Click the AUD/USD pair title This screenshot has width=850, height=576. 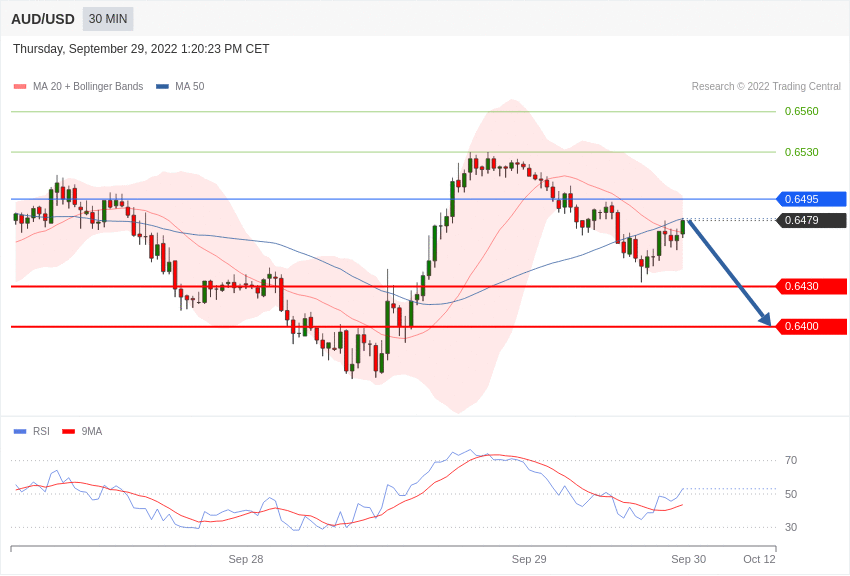tap(43, 20)
